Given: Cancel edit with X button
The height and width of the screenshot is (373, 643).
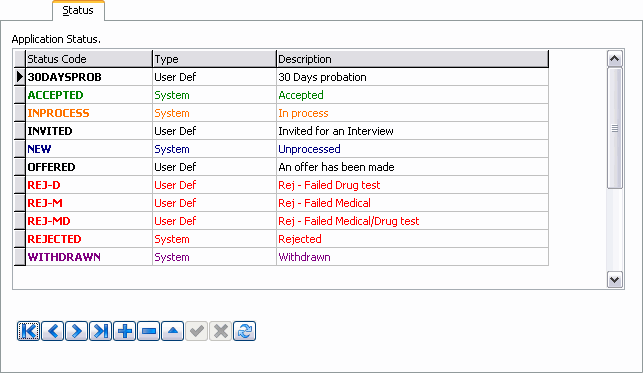Looking at the screenshot, I should tap(221, 331).
